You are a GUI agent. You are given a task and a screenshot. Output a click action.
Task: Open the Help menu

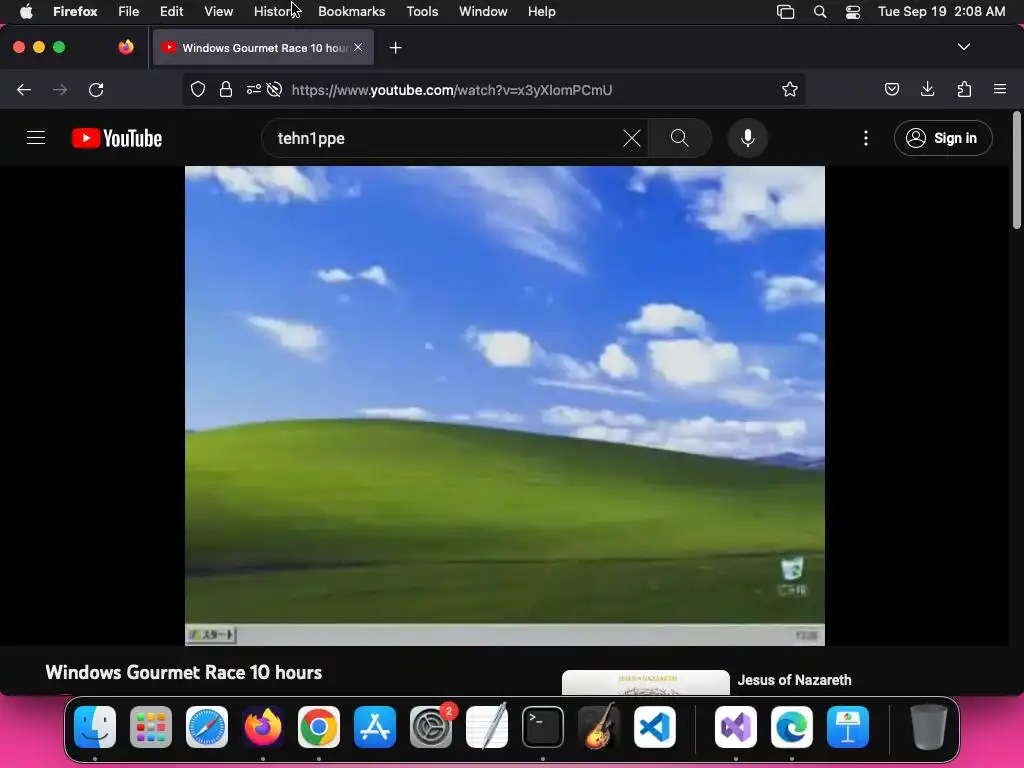[x=541, y=11]
